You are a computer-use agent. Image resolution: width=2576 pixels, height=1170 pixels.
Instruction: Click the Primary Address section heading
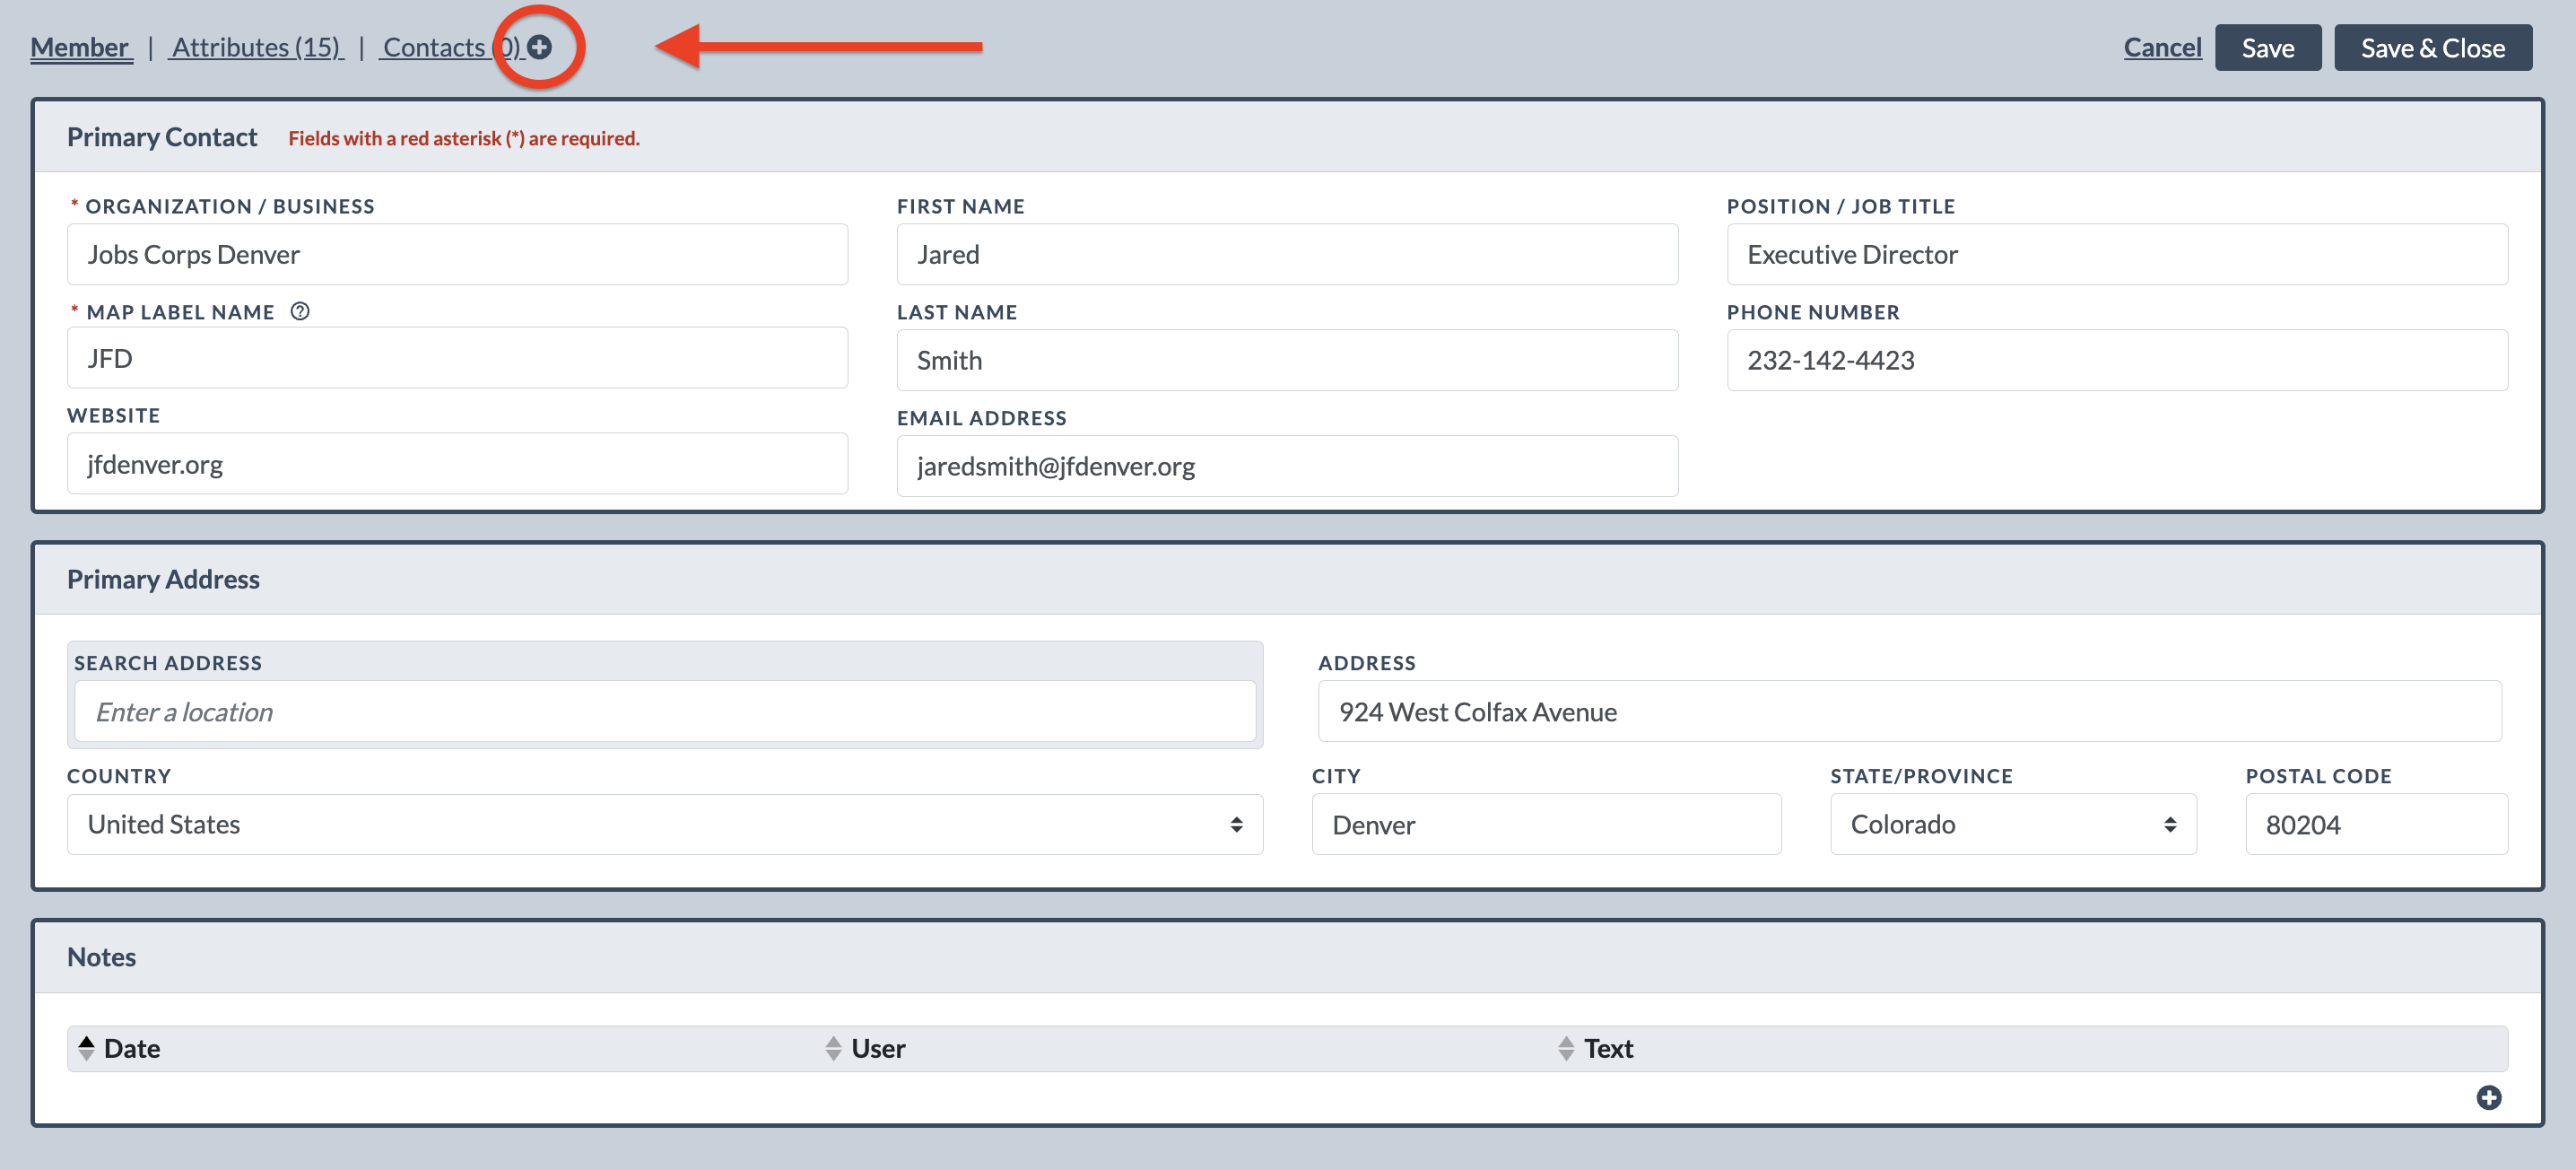(x=163, y=579)
